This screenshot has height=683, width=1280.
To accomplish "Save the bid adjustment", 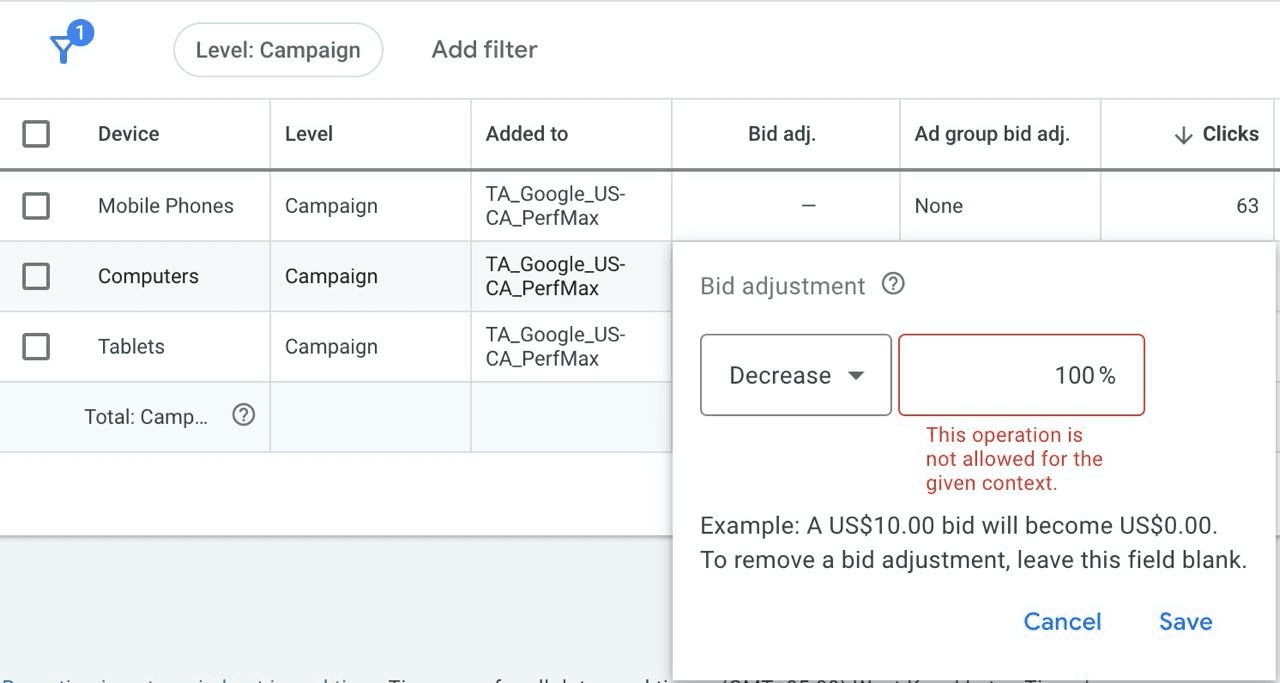I will click(x=1185, y=621).
